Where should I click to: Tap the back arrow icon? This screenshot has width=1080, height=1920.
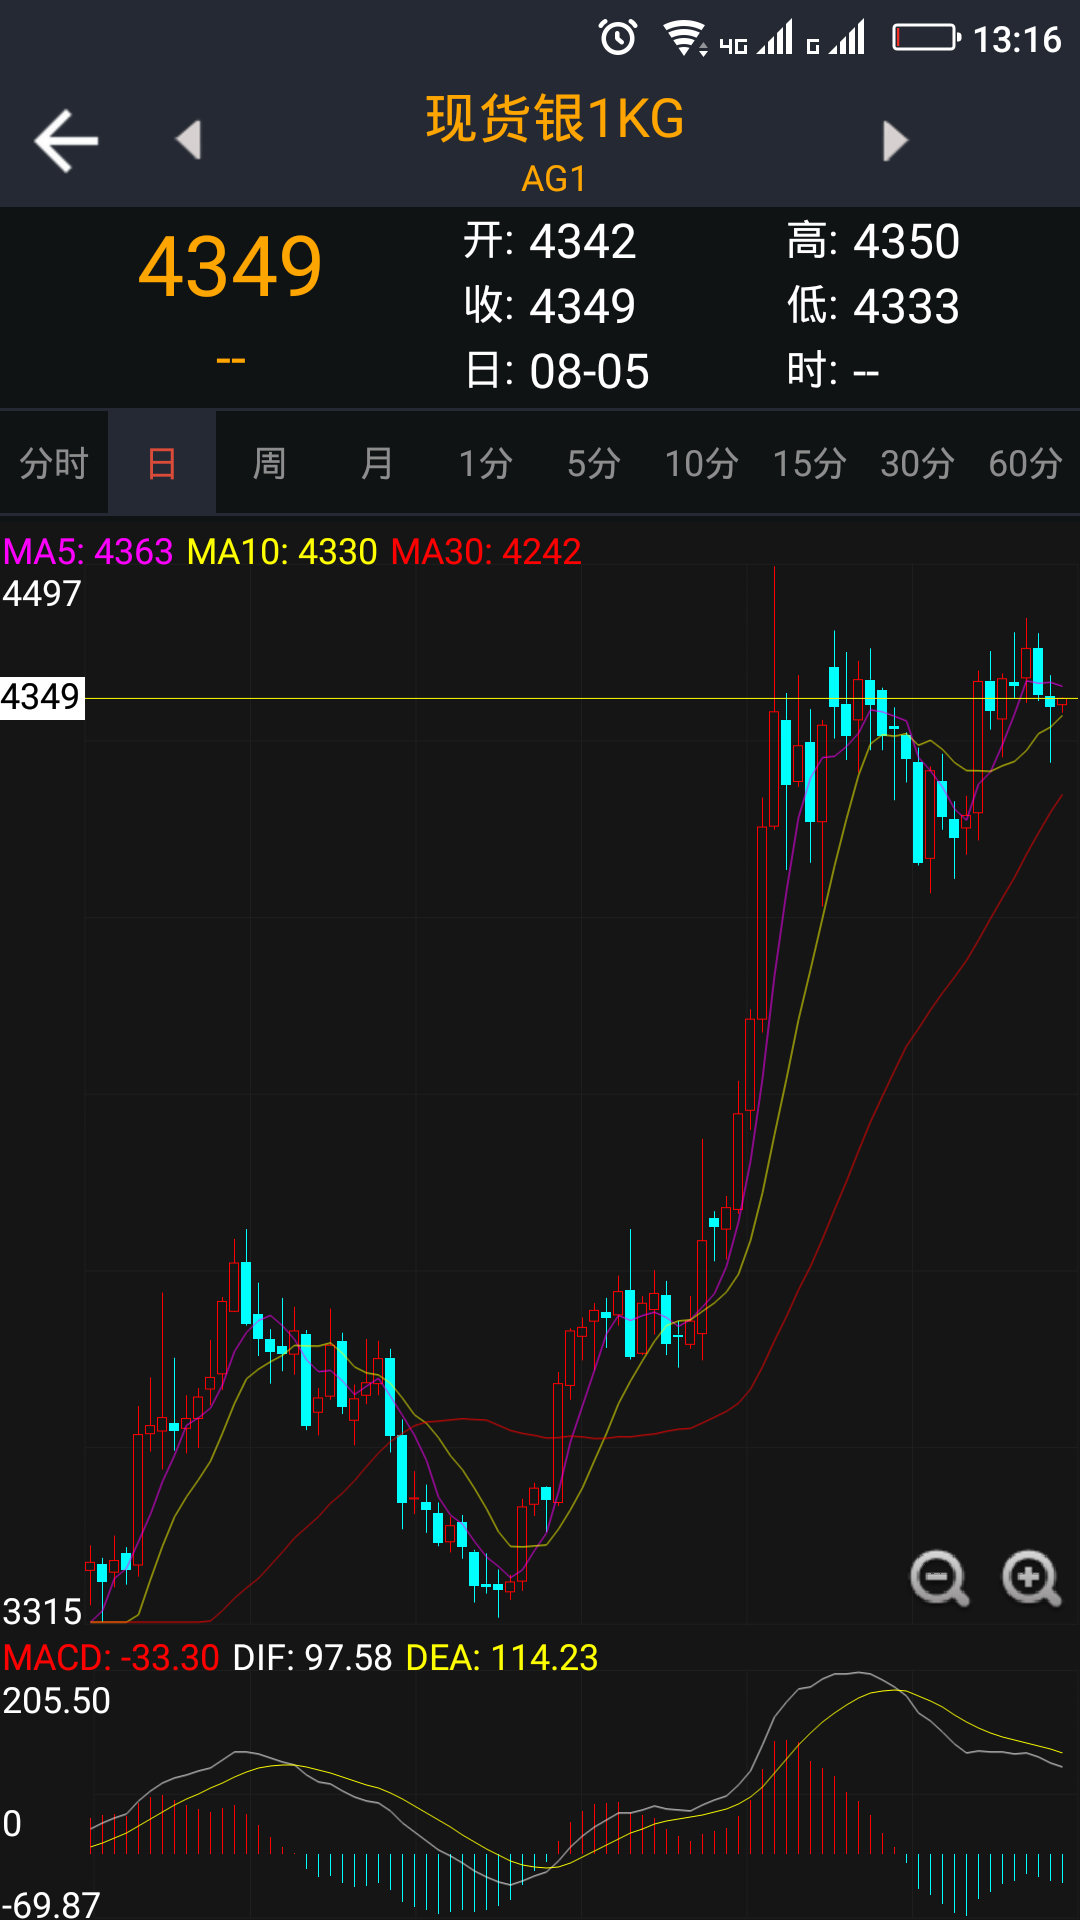click(x=66, y=141)
